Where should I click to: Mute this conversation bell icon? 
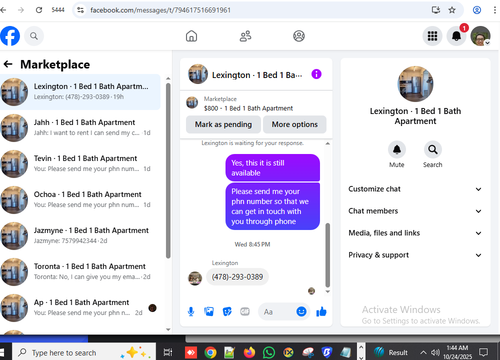397,150
